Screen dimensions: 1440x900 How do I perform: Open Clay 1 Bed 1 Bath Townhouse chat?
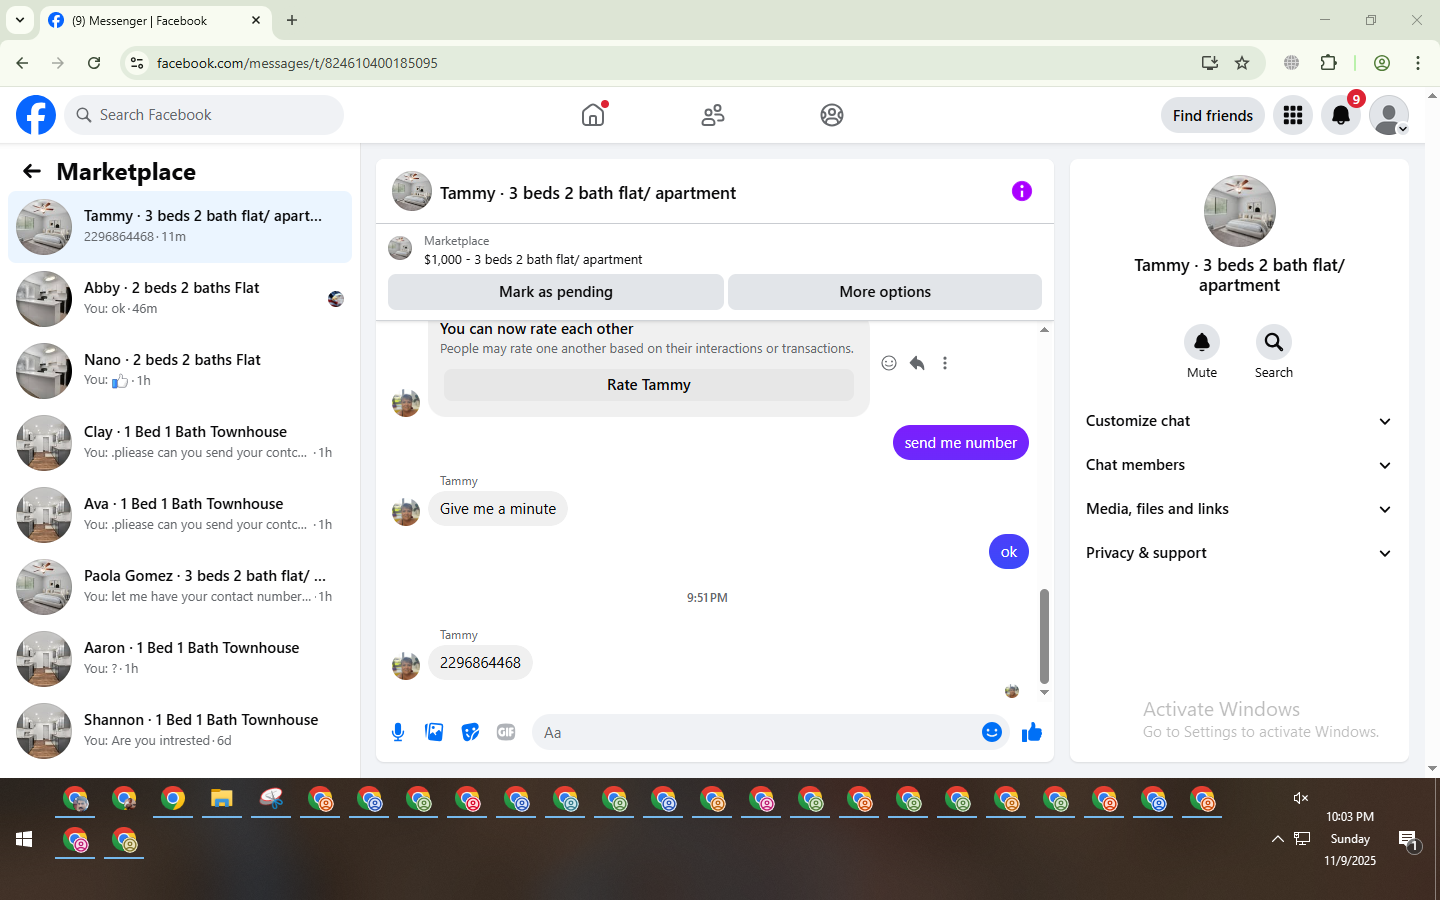180,443
